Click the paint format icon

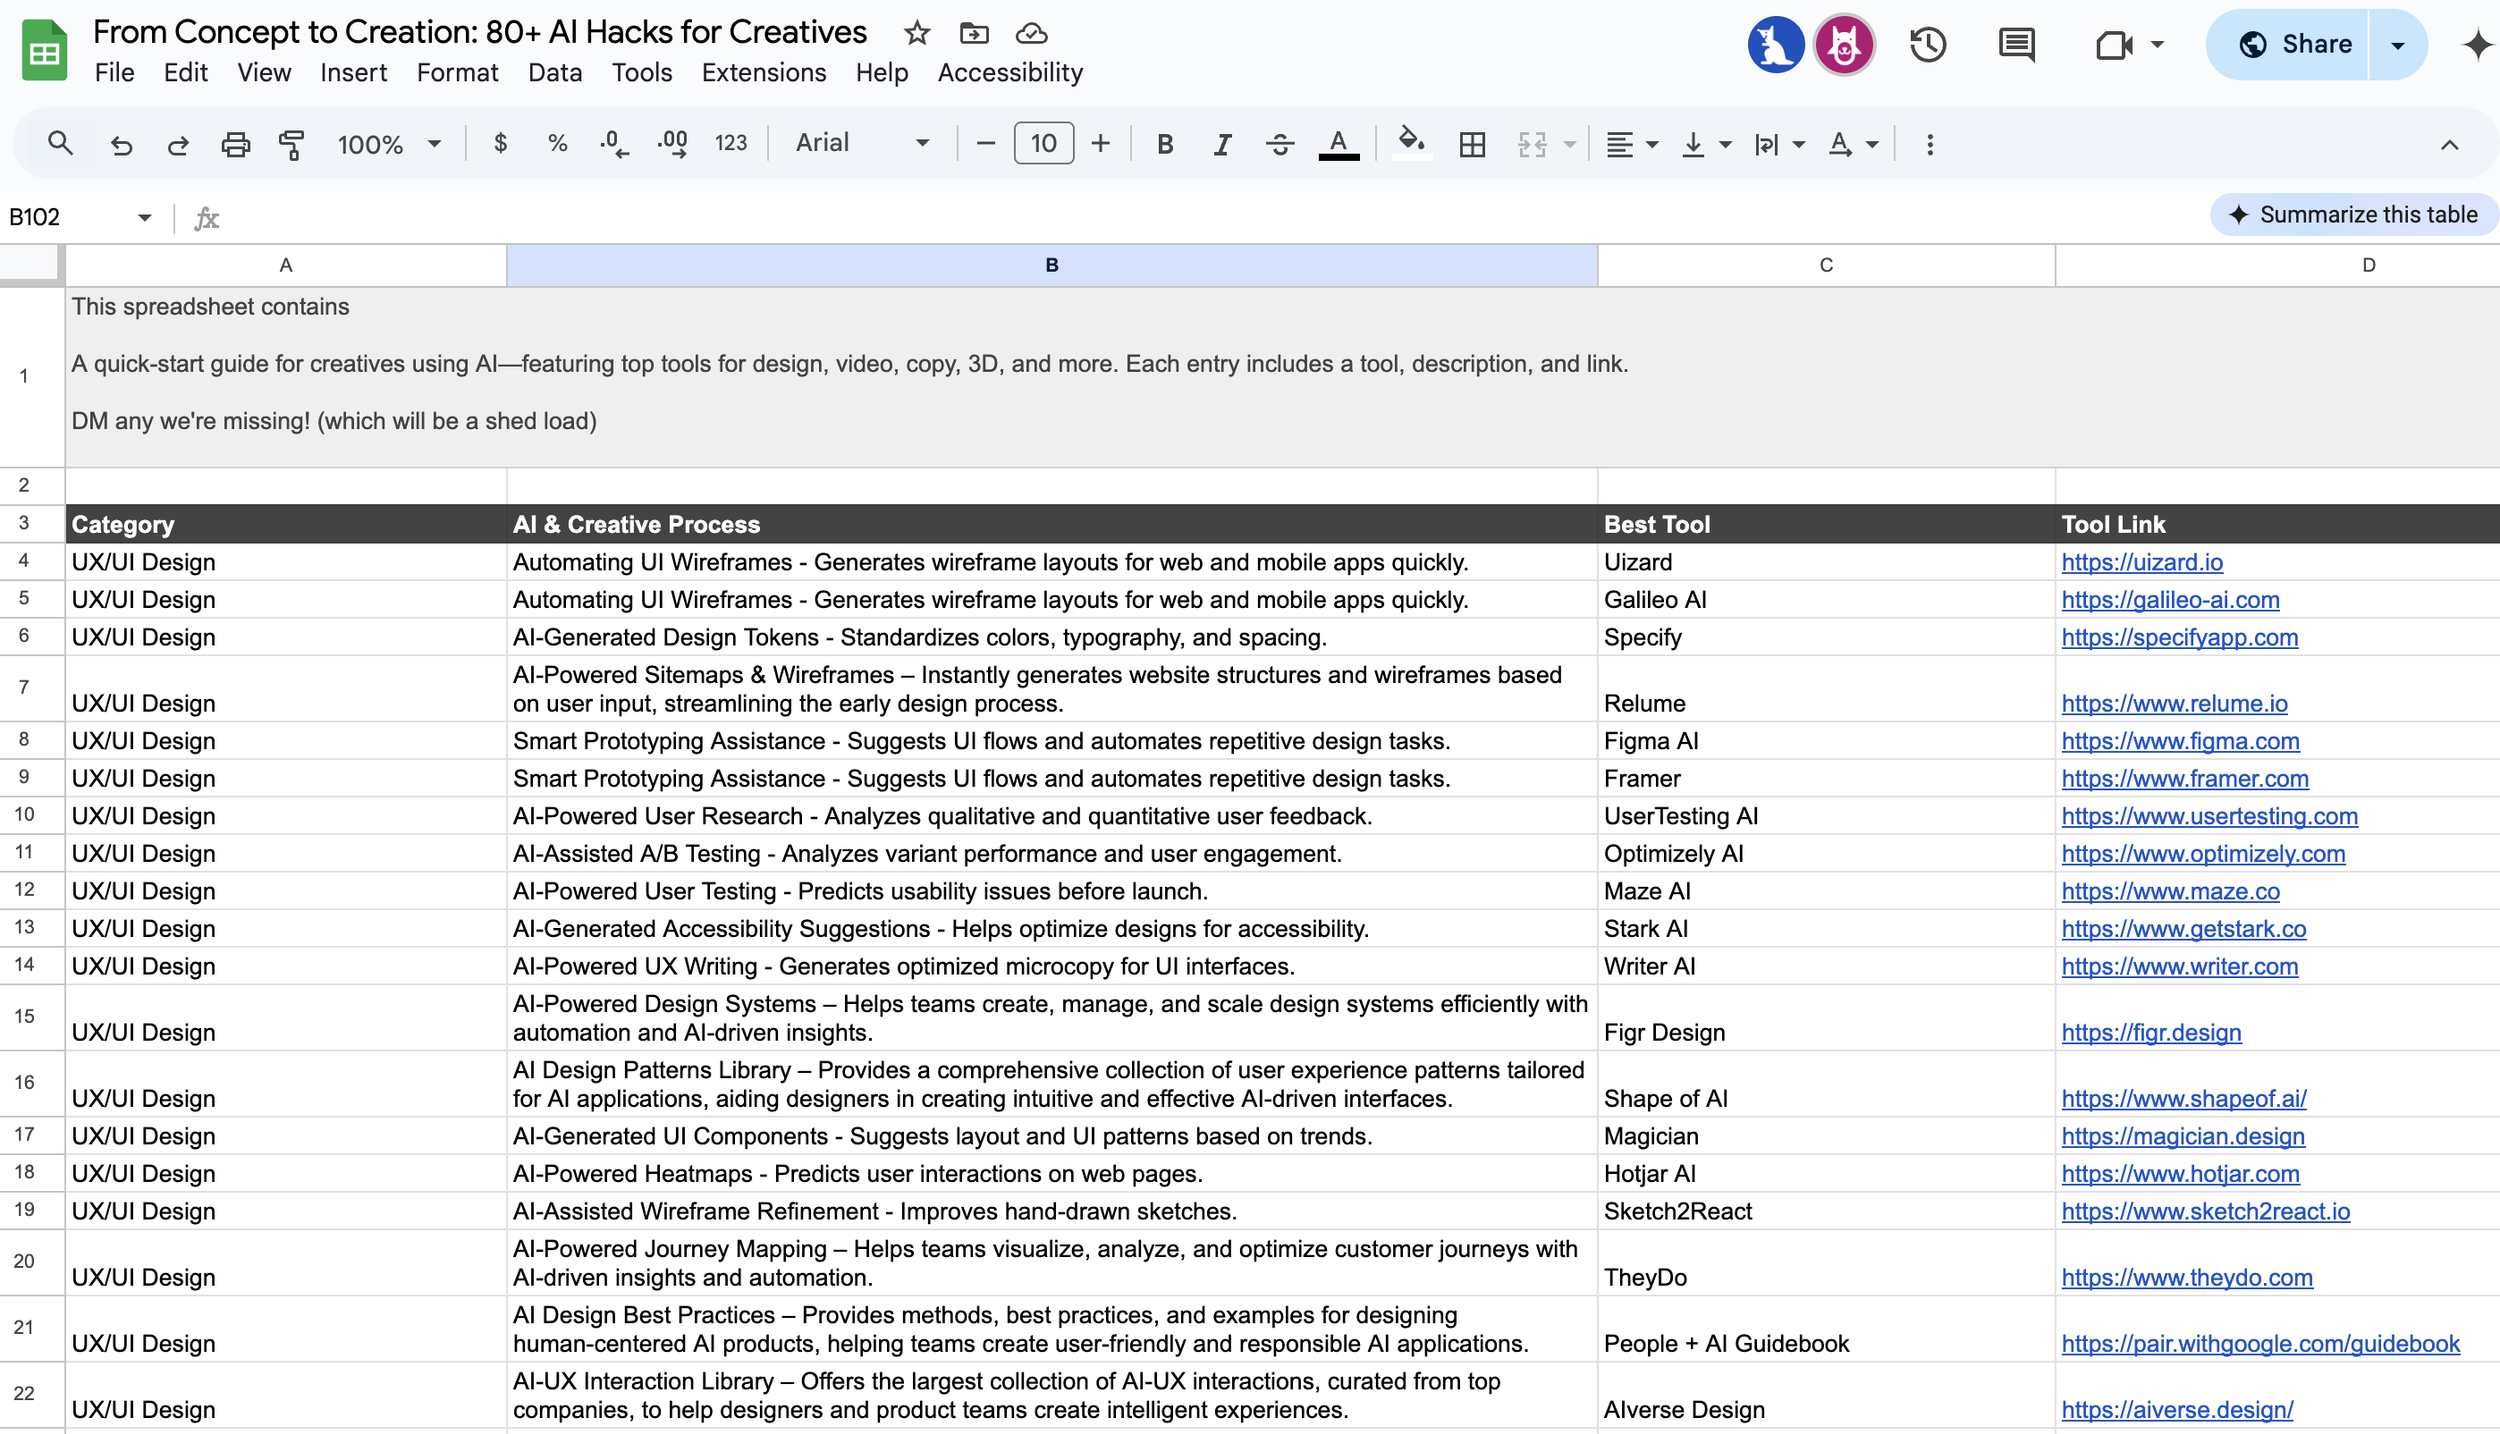[x=291, y=144]
